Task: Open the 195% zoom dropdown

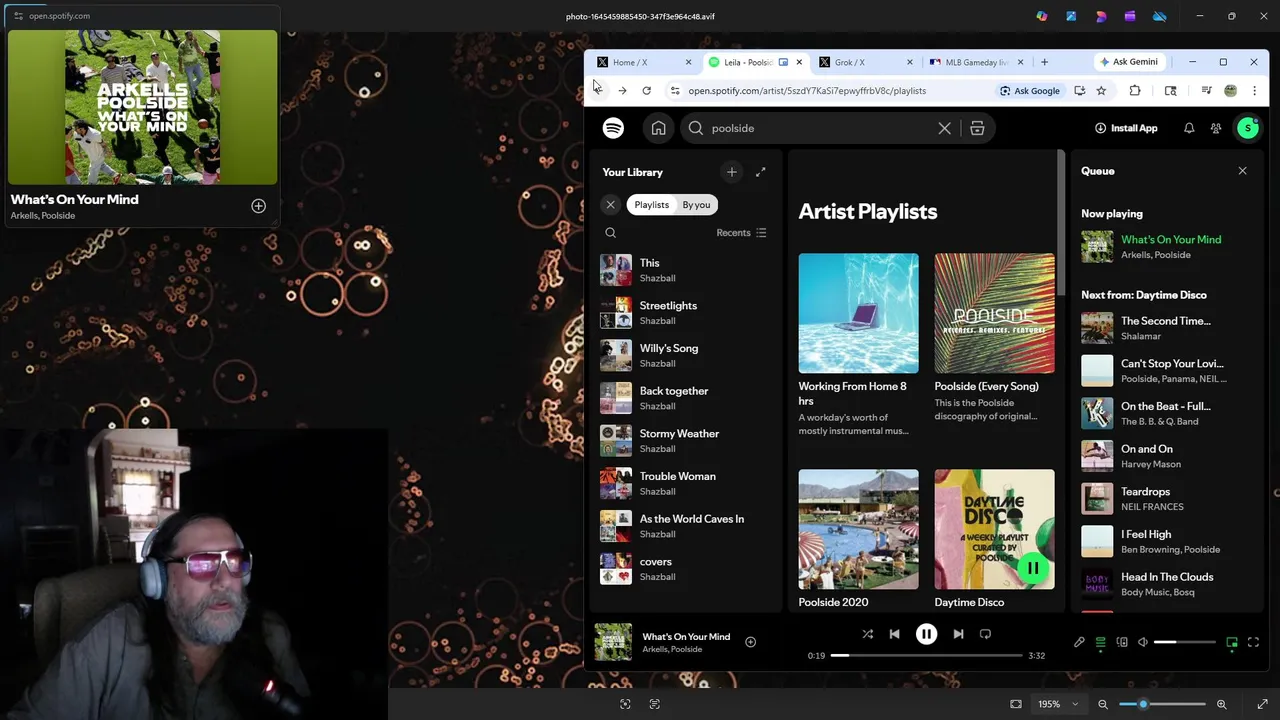Action: click(x=1057, y=704)
